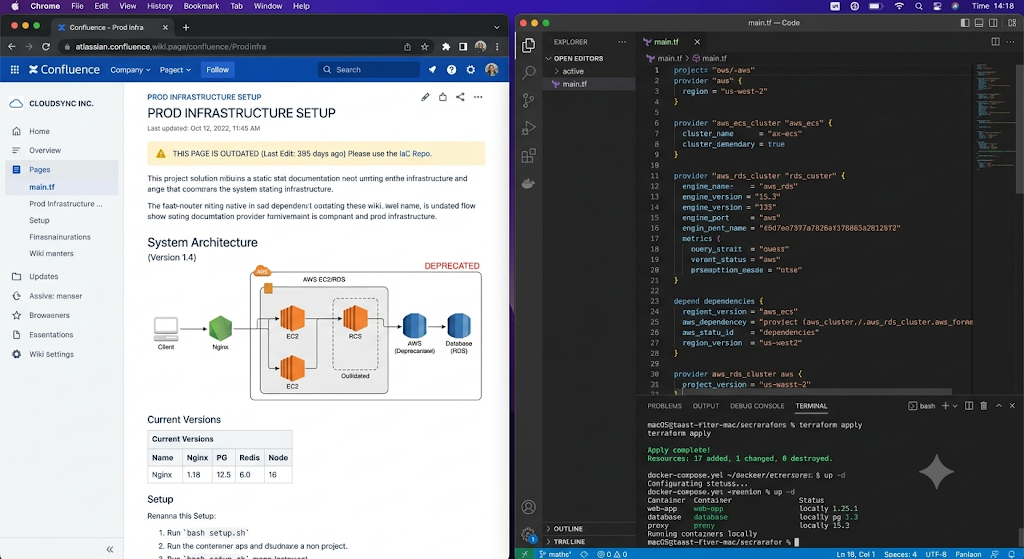Open Bookmark menu in menu bar
This screenshot has width=1024, height=559.
201,6
